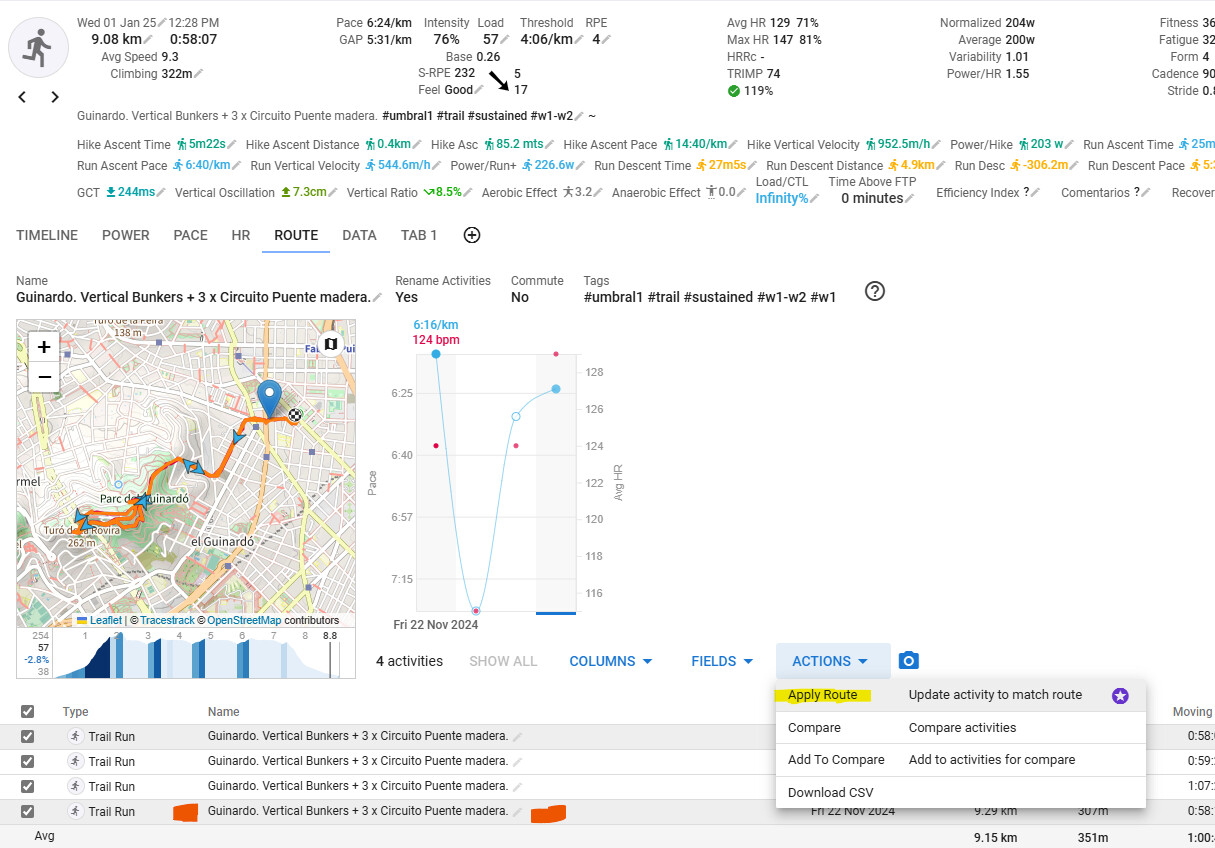Uncheck the row with 1:07 moving time
The image size is (1215, 848).
[27, 787]
